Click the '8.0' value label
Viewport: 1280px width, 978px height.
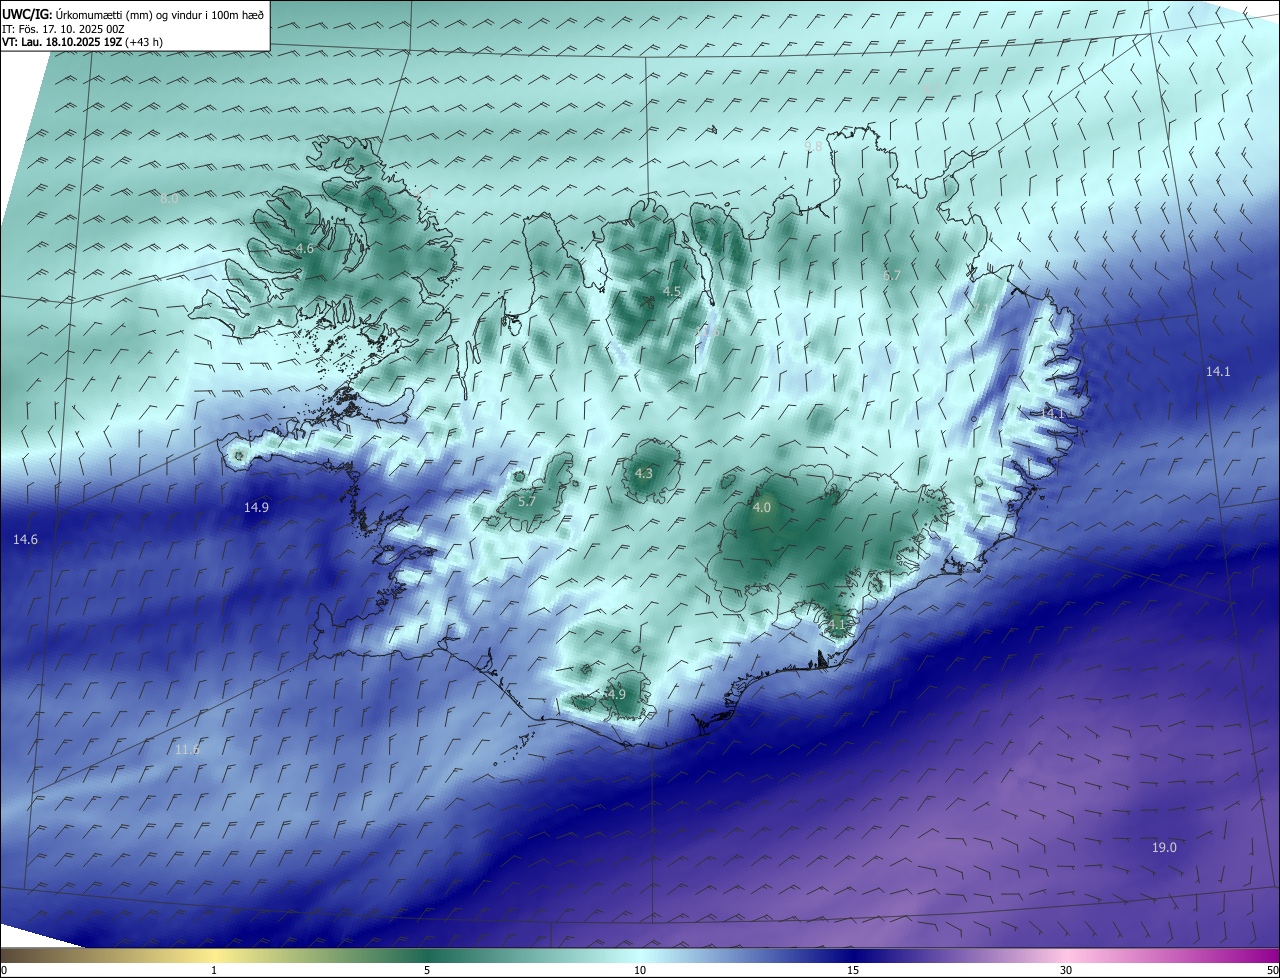coord(169,199)
